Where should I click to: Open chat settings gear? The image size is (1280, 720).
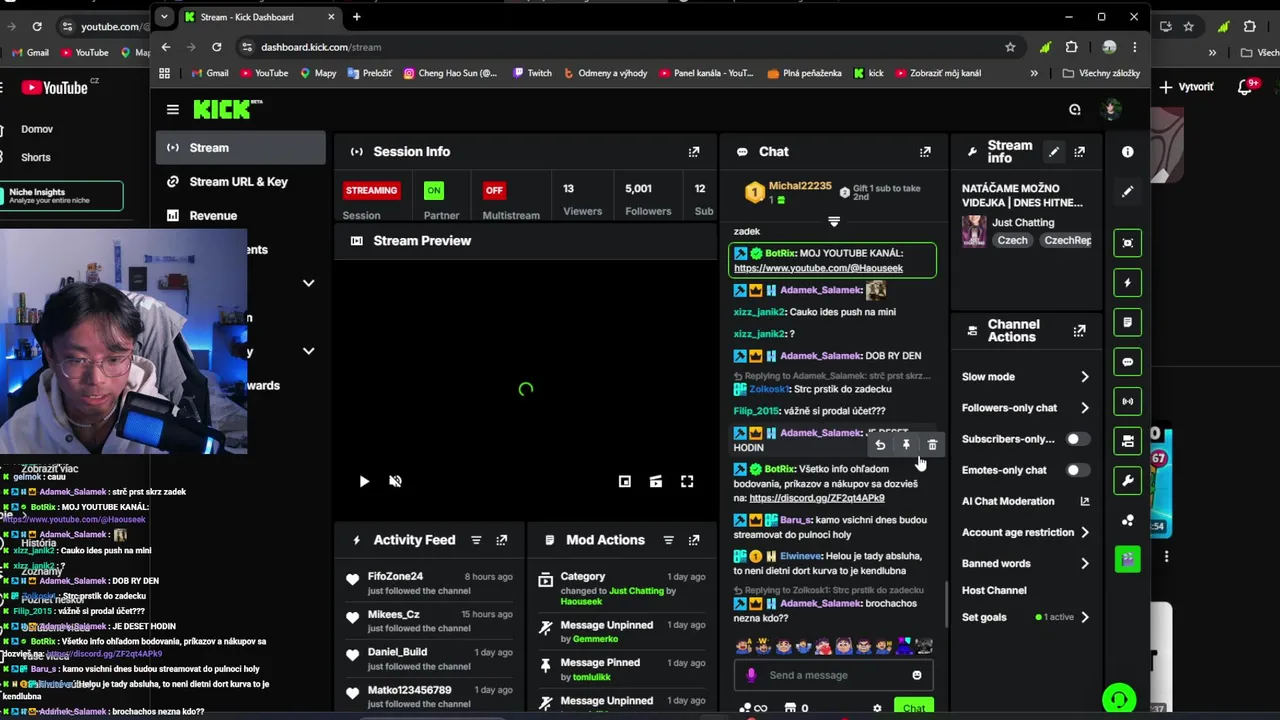[x=877, y=708]
